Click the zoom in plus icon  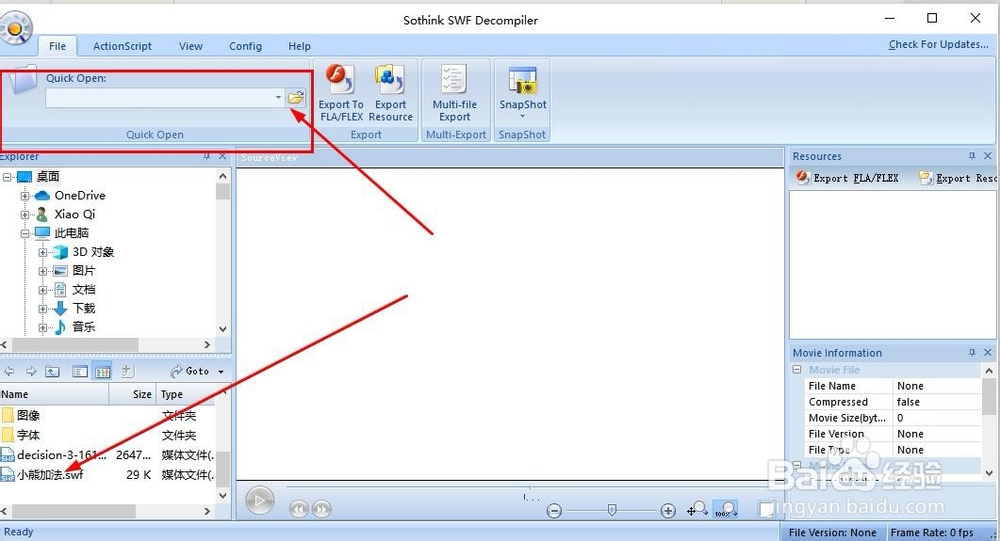click(668, 510)
